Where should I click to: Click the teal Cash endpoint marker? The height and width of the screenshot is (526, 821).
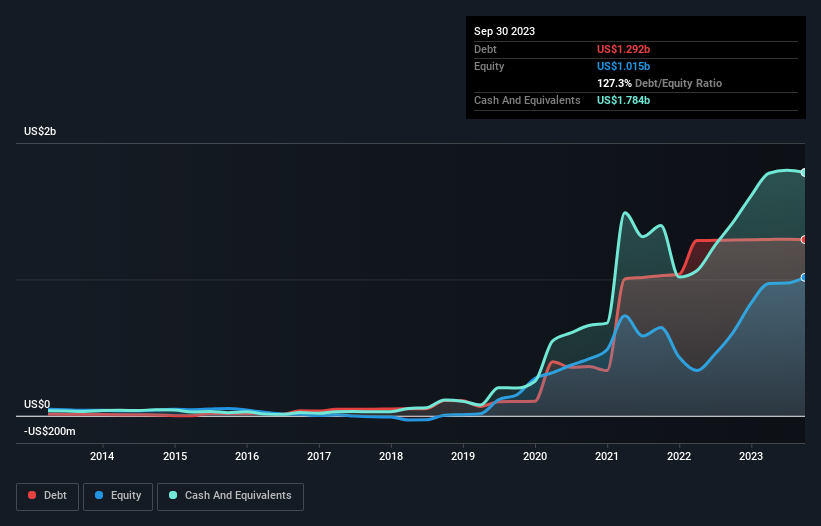click(x=804, y=172)
